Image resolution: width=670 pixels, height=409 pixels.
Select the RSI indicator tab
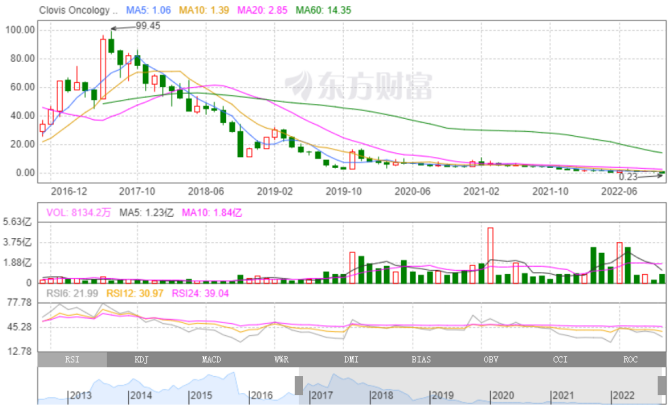(71, 357)
